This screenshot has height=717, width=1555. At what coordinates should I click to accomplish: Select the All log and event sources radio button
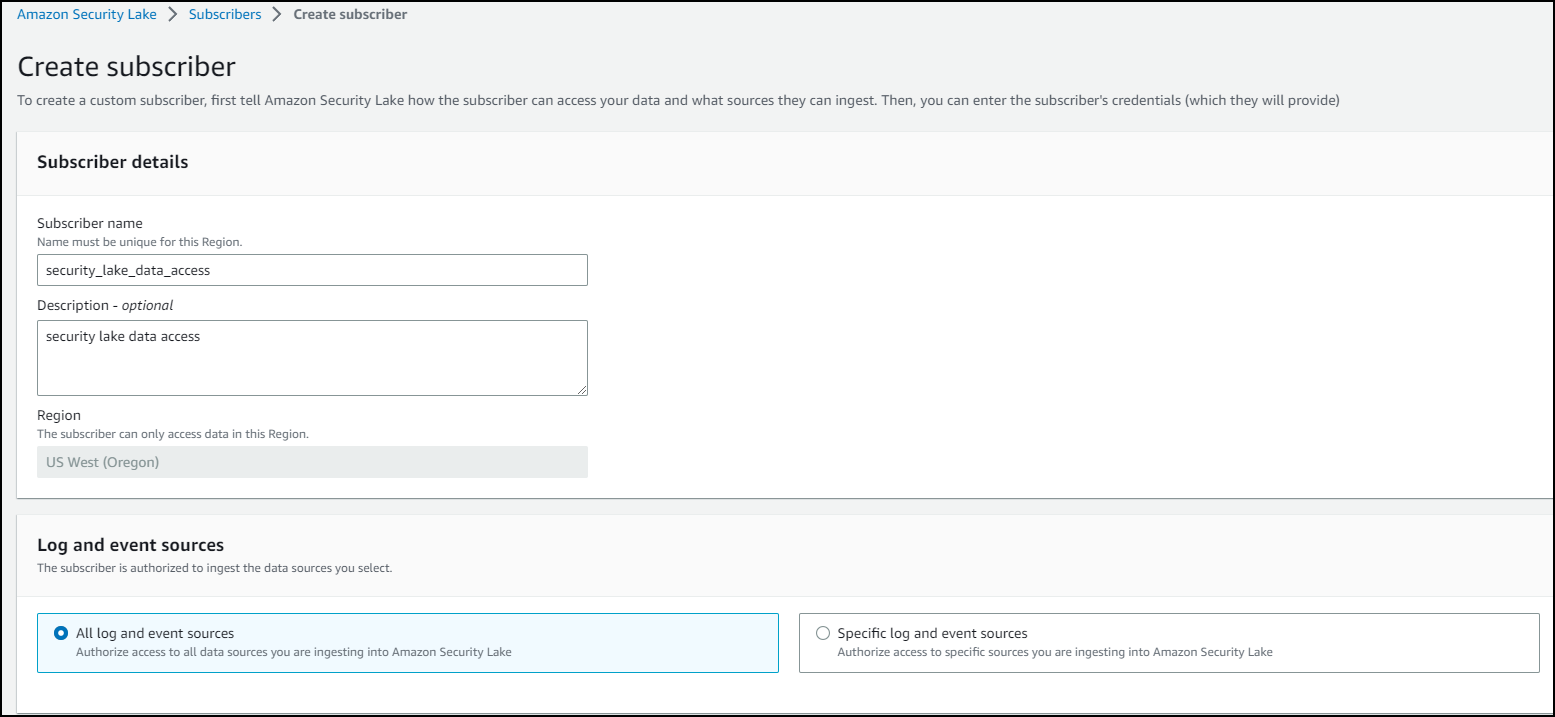(62, 633)
